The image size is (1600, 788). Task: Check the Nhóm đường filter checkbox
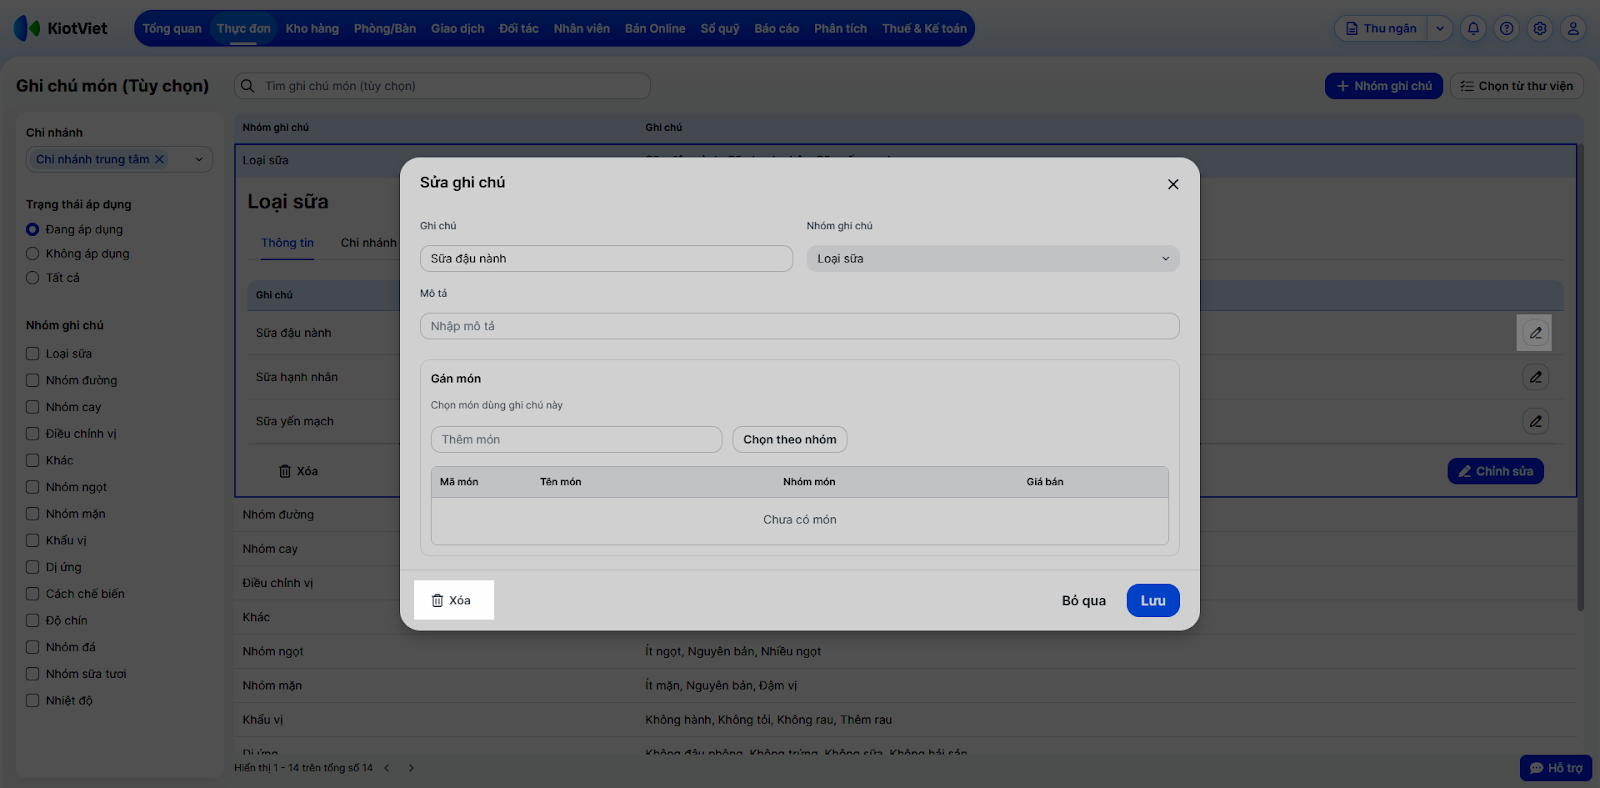pos(33,380)
